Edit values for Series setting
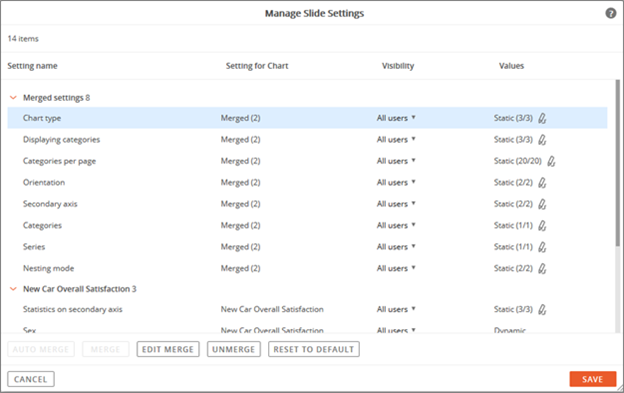This screenshot has height=393, width=624. pyautogui.click(x=542, y=247)
